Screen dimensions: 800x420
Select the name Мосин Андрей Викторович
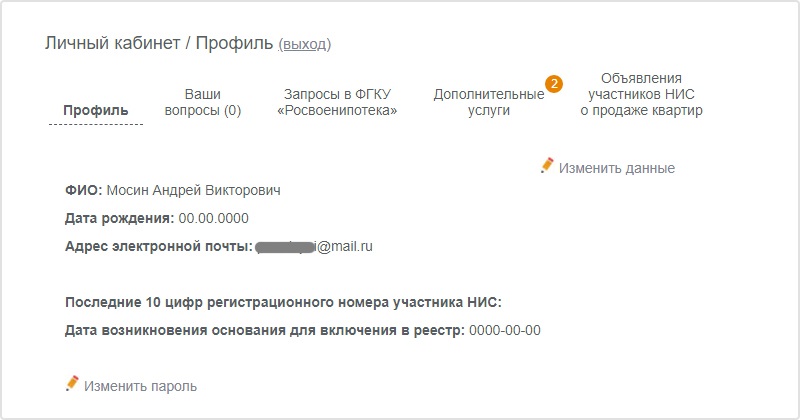pyautogui.click(x=193, y=190)
